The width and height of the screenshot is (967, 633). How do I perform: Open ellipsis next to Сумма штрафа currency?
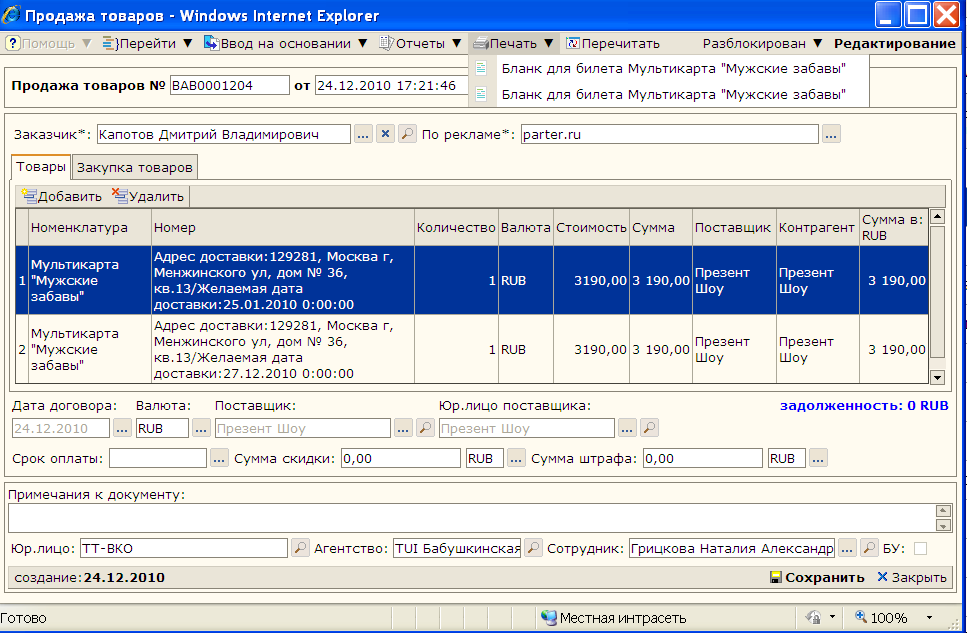coord(818,458)
